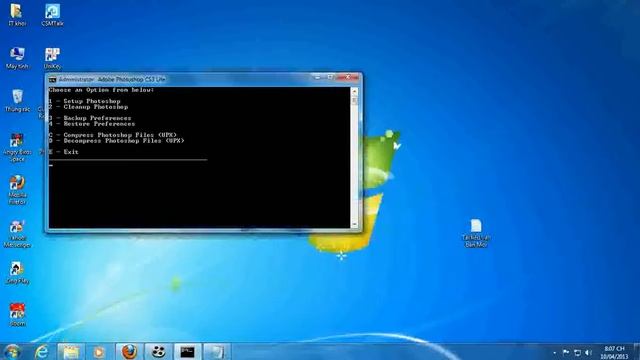Open the Angry Birds Space shortcut
Image resolution: width=640 pixels, height=360 pixels.
(x=17, y=147)
